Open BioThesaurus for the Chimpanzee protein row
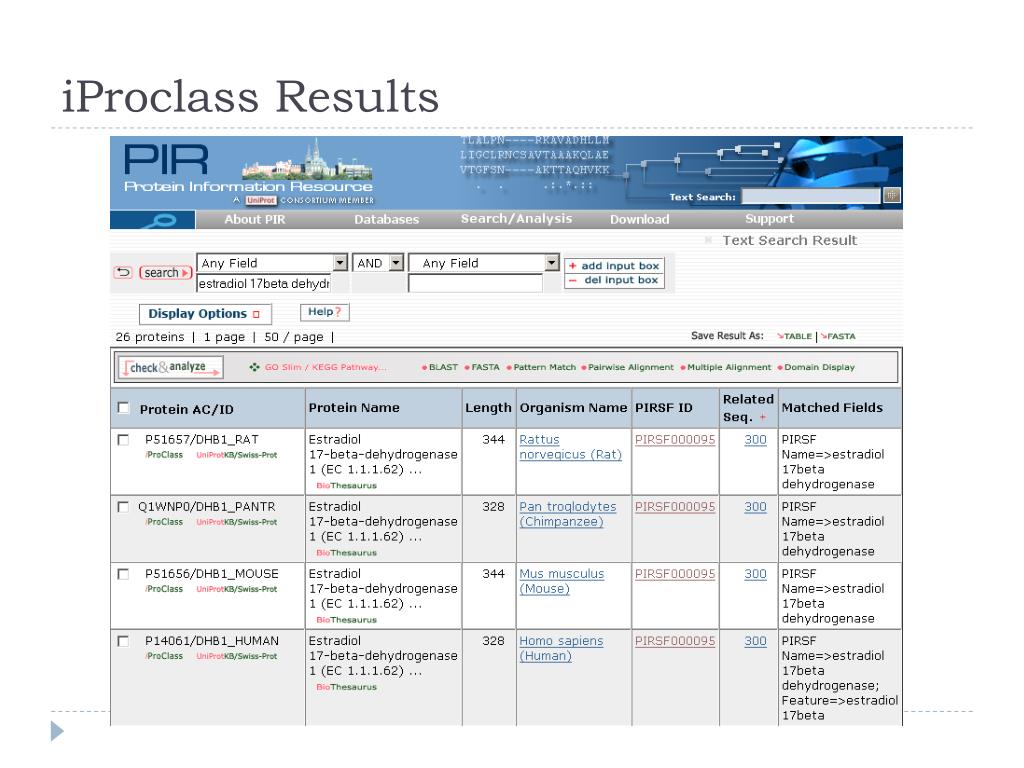The image size is (1024, 768). 346,552
